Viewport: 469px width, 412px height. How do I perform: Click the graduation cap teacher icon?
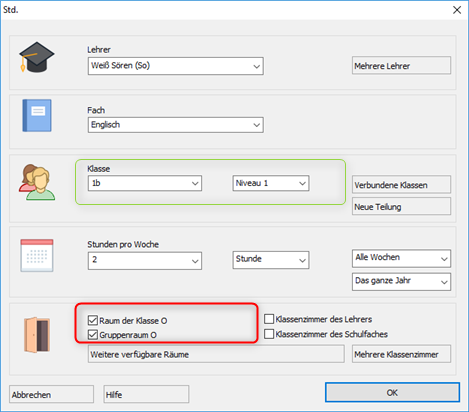tap(37, 57)
